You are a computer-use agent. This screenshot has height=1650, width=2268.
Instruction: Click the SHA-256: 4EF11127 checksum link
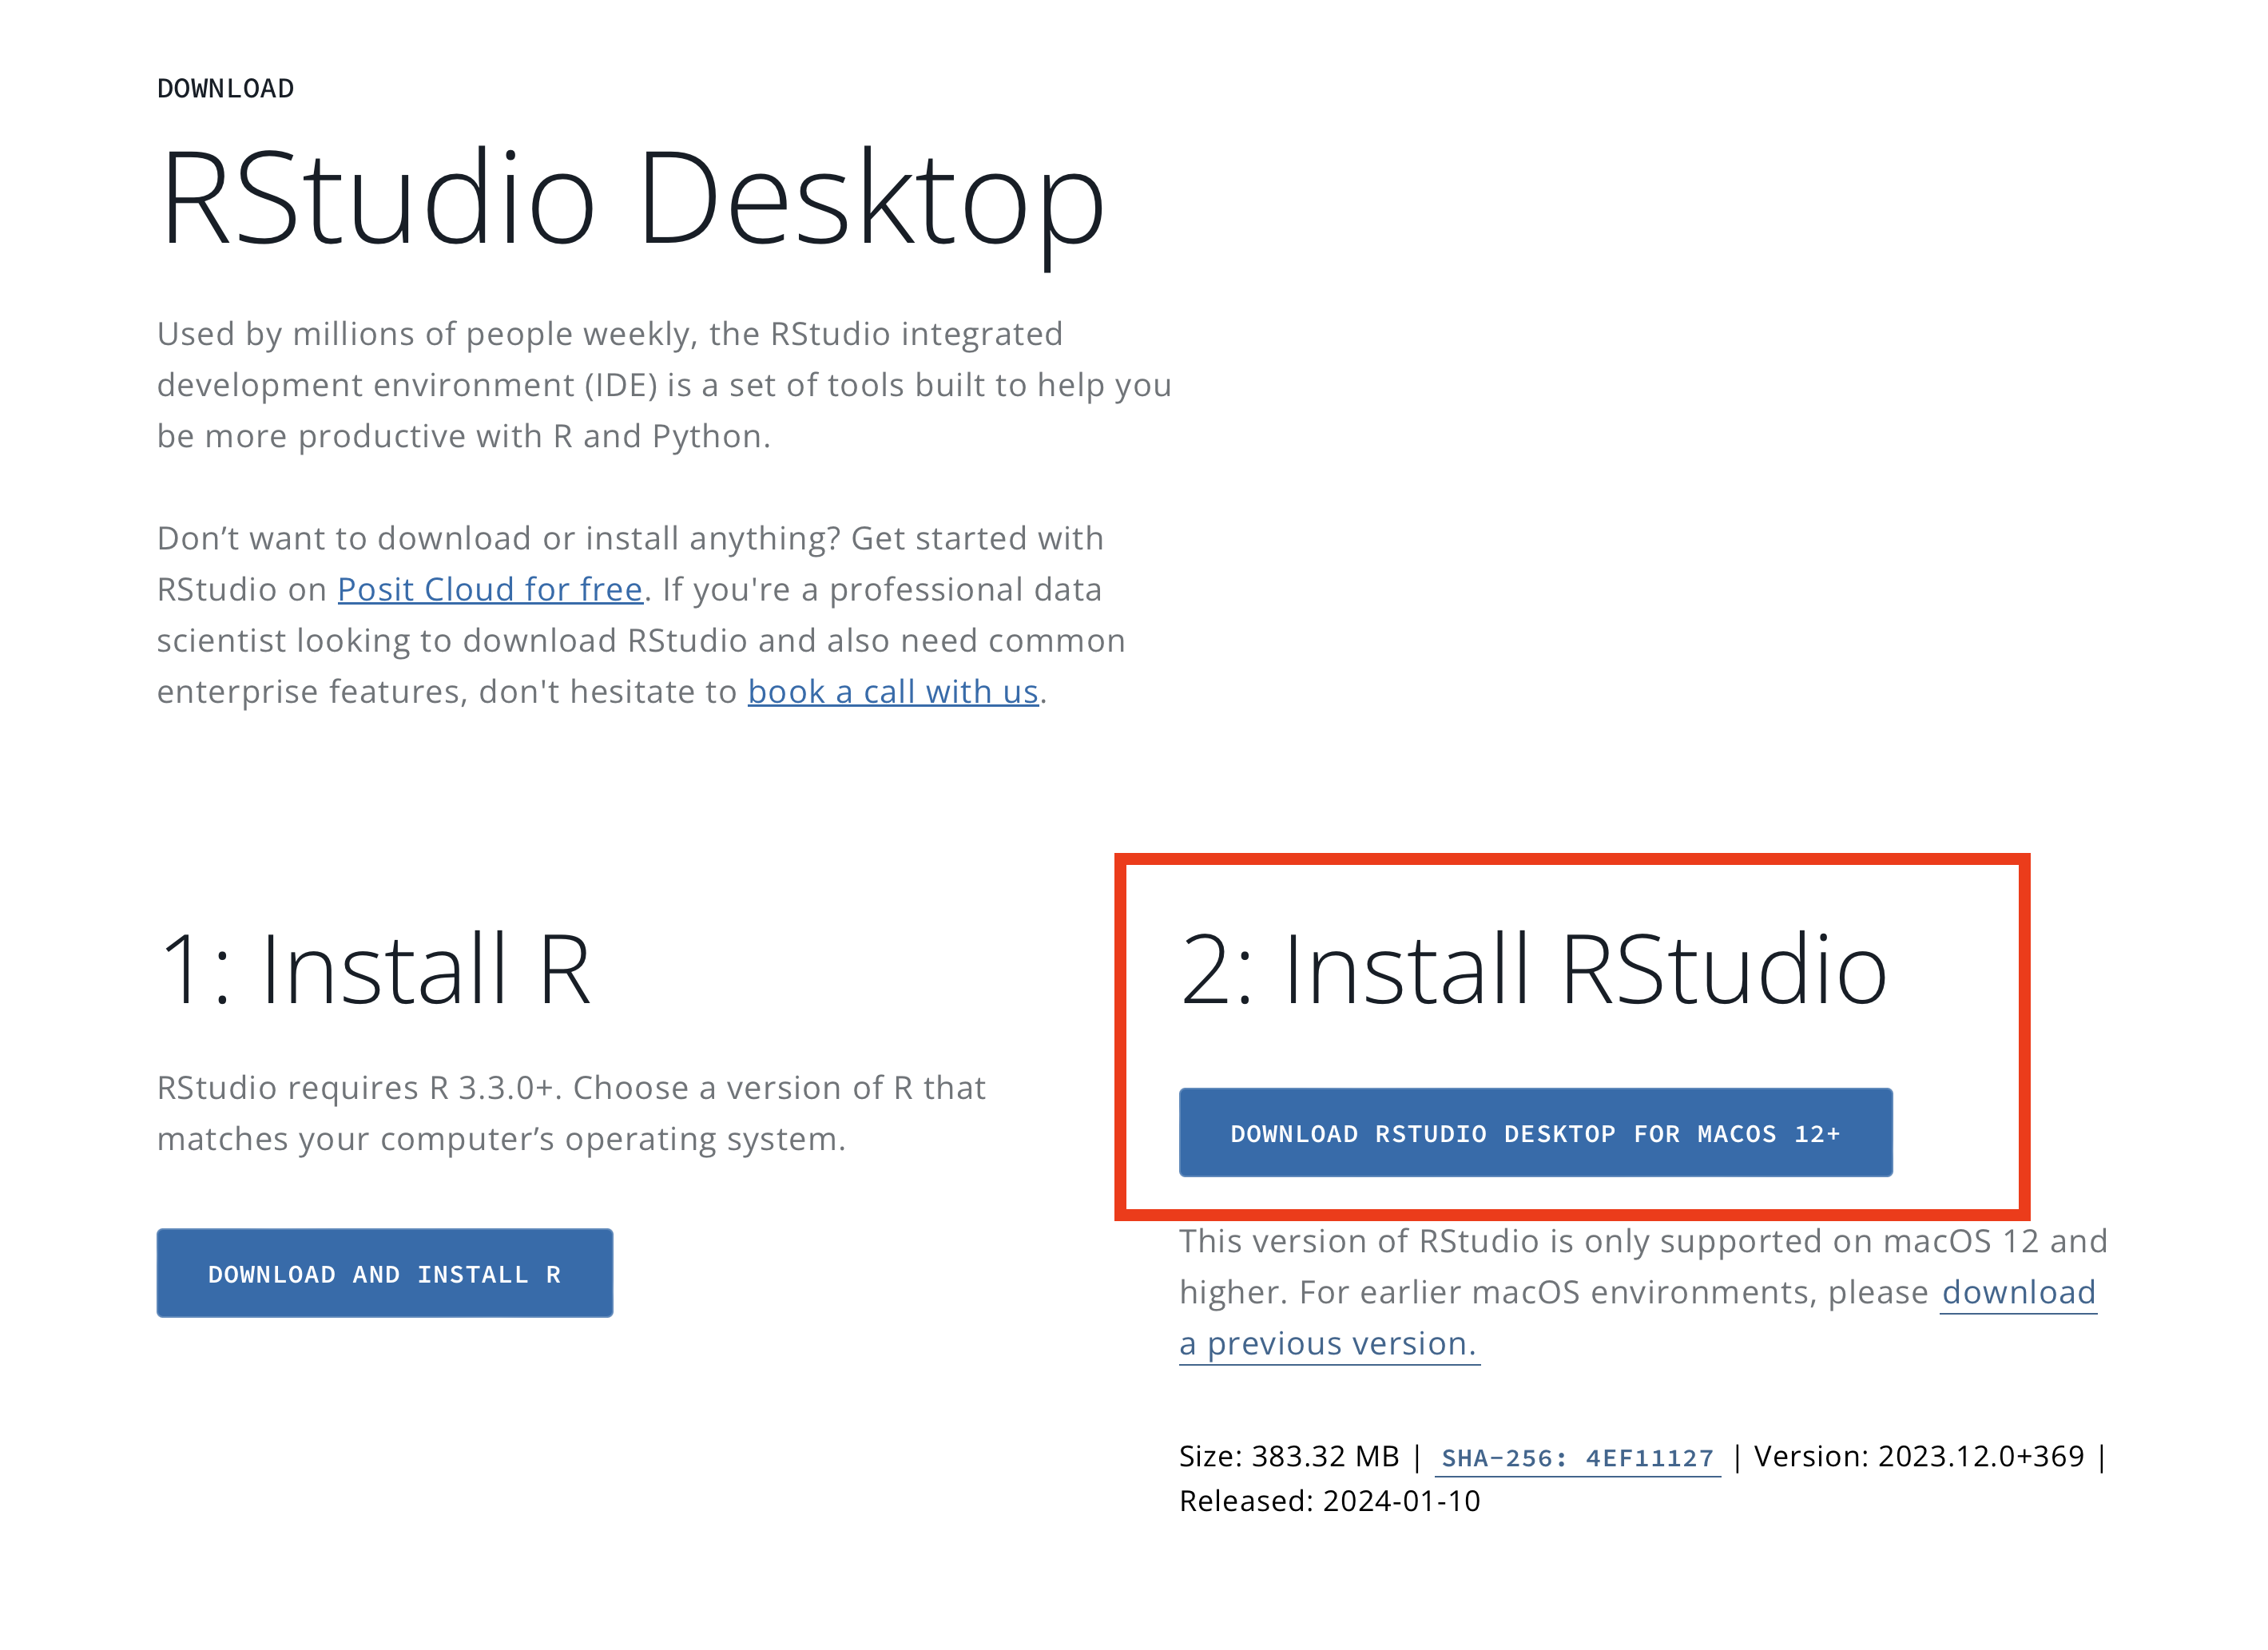tap(1576, 1458)
